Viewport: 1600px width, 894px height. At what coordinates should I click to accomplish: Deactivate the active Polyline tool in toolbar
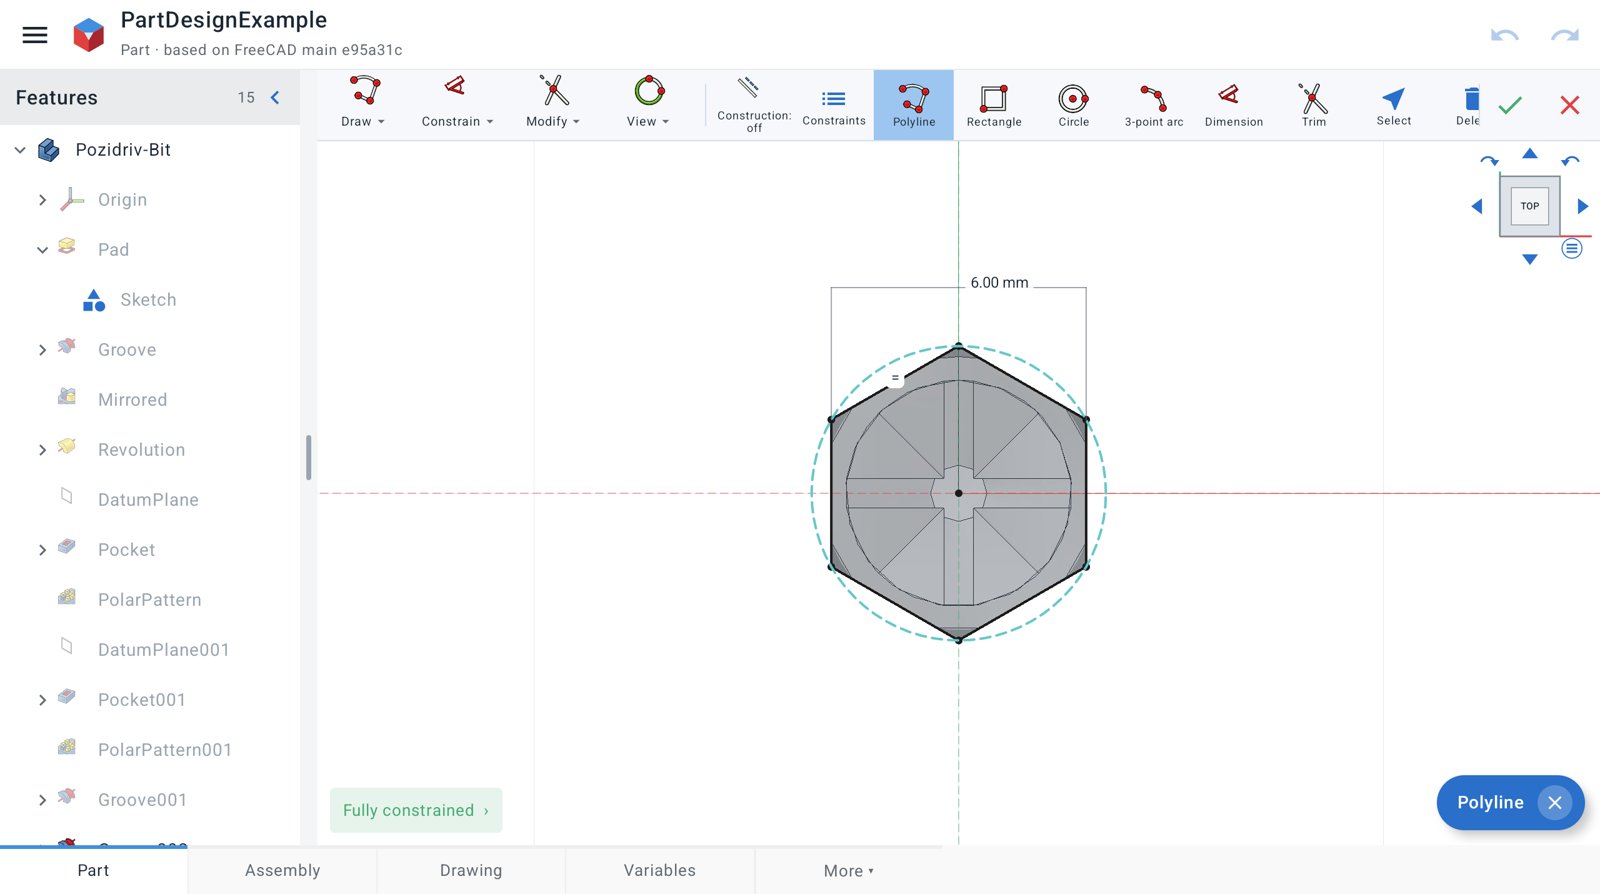(913, 105)
